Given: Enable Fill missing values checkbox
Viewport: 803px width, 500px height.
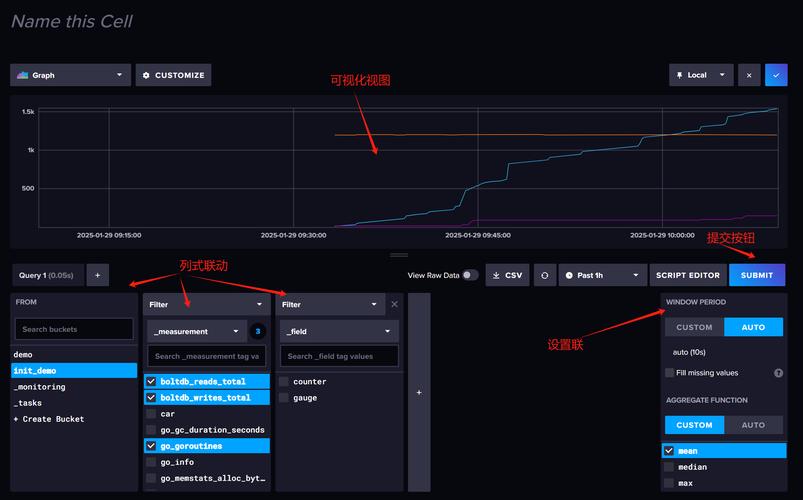Looking at the screenshot, I should (669, 372).
